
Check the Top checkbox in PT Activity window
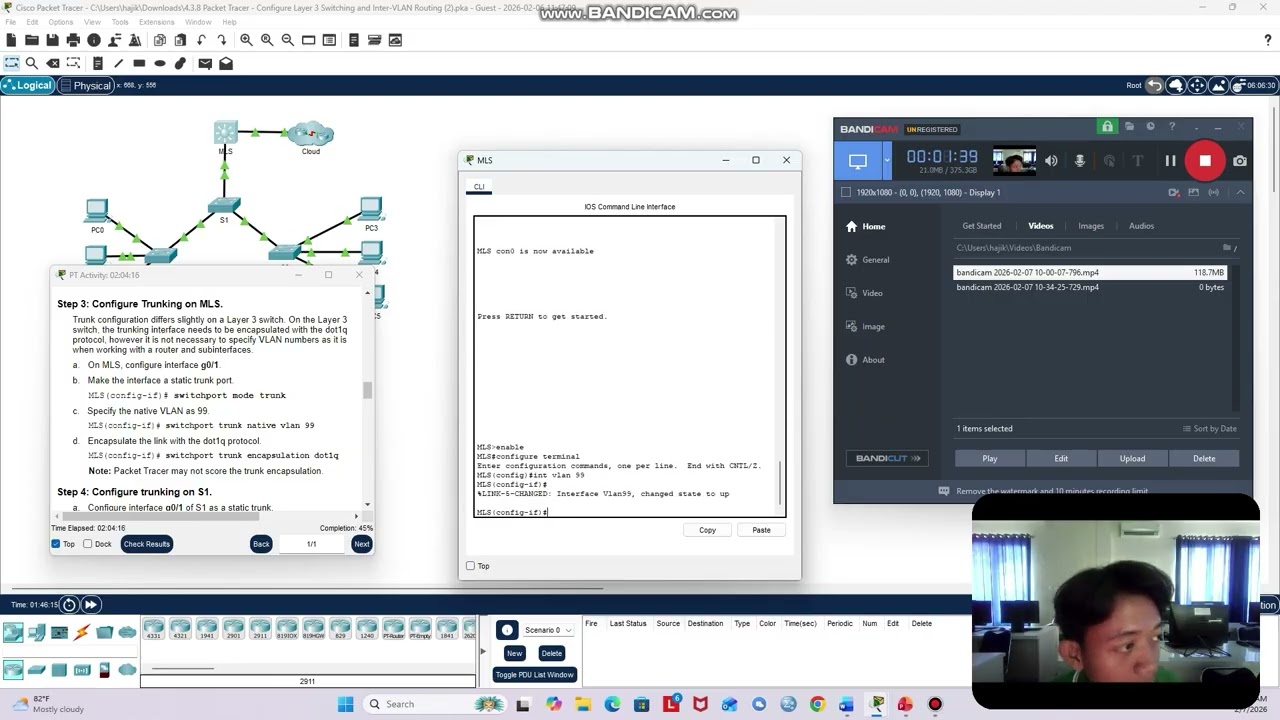(x=56, y=544)
